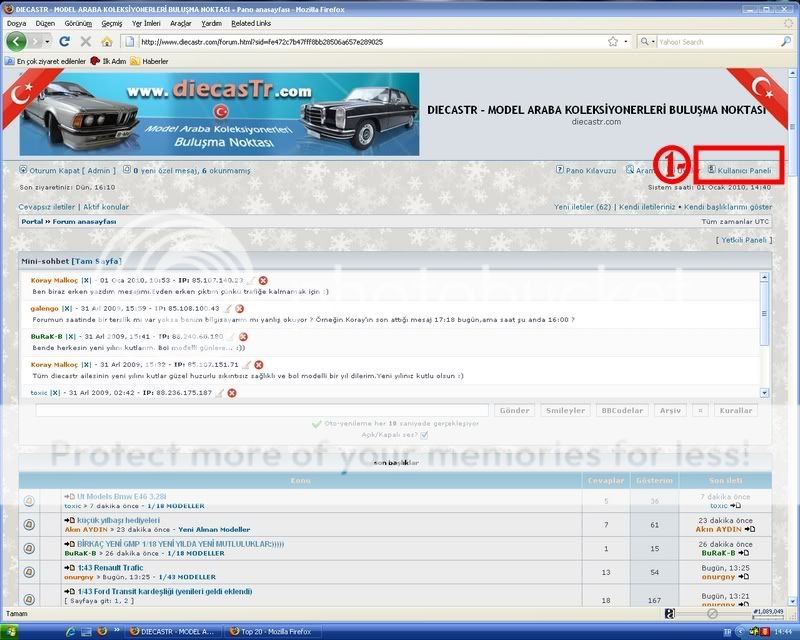Edit toxic's chat message with pencil icon
The width and height of the screenshot is (800, 640).
tap(220, 393)
